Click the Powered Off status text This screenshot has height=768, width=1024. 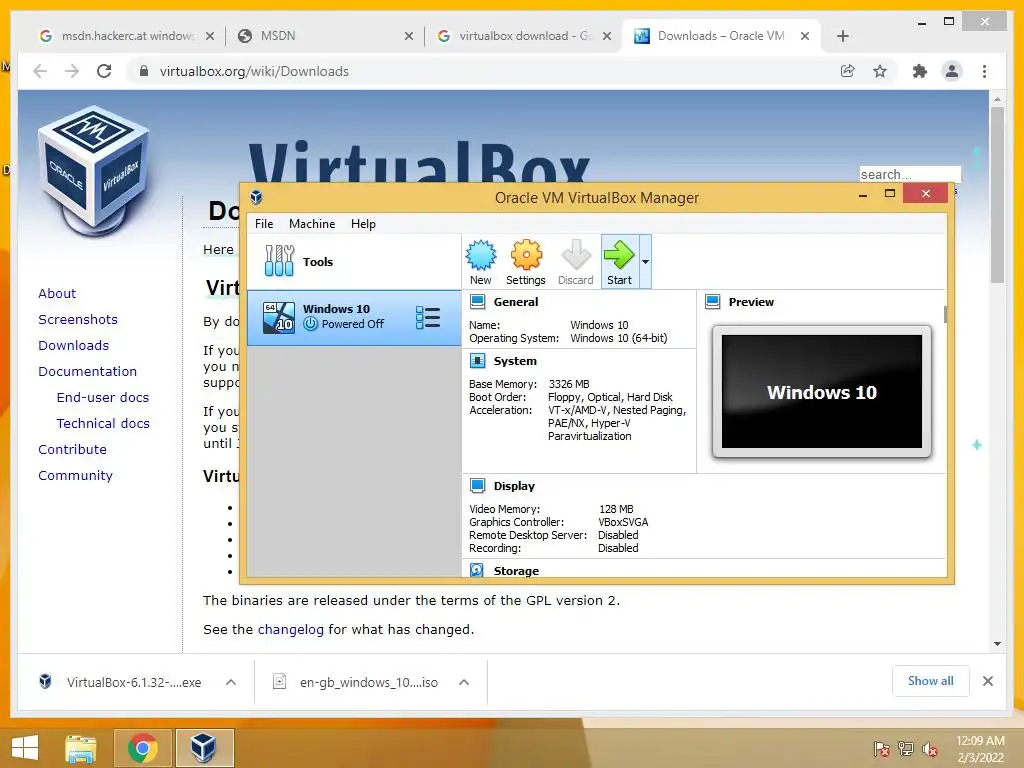353,324
